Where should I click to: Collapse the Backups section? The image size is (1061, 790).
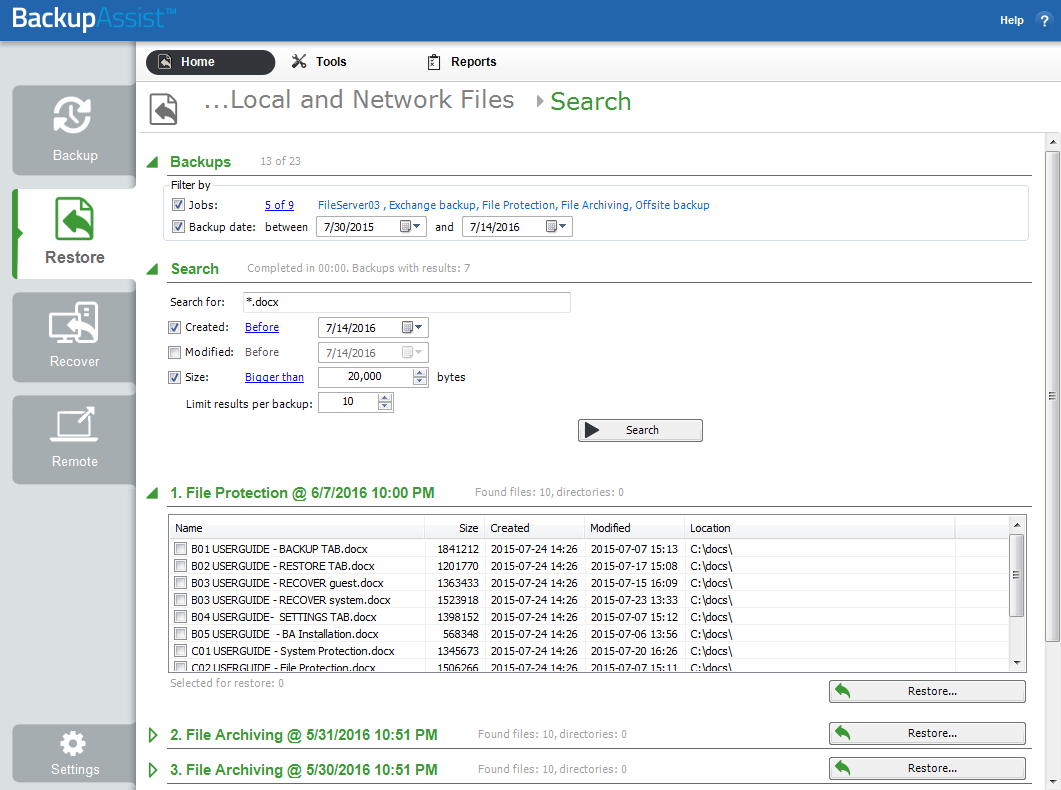152,162
